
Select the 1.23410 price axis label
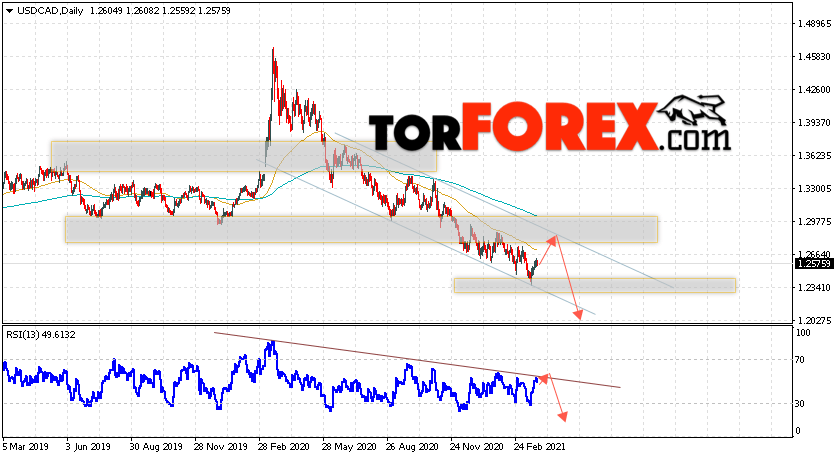click(815, 288)
